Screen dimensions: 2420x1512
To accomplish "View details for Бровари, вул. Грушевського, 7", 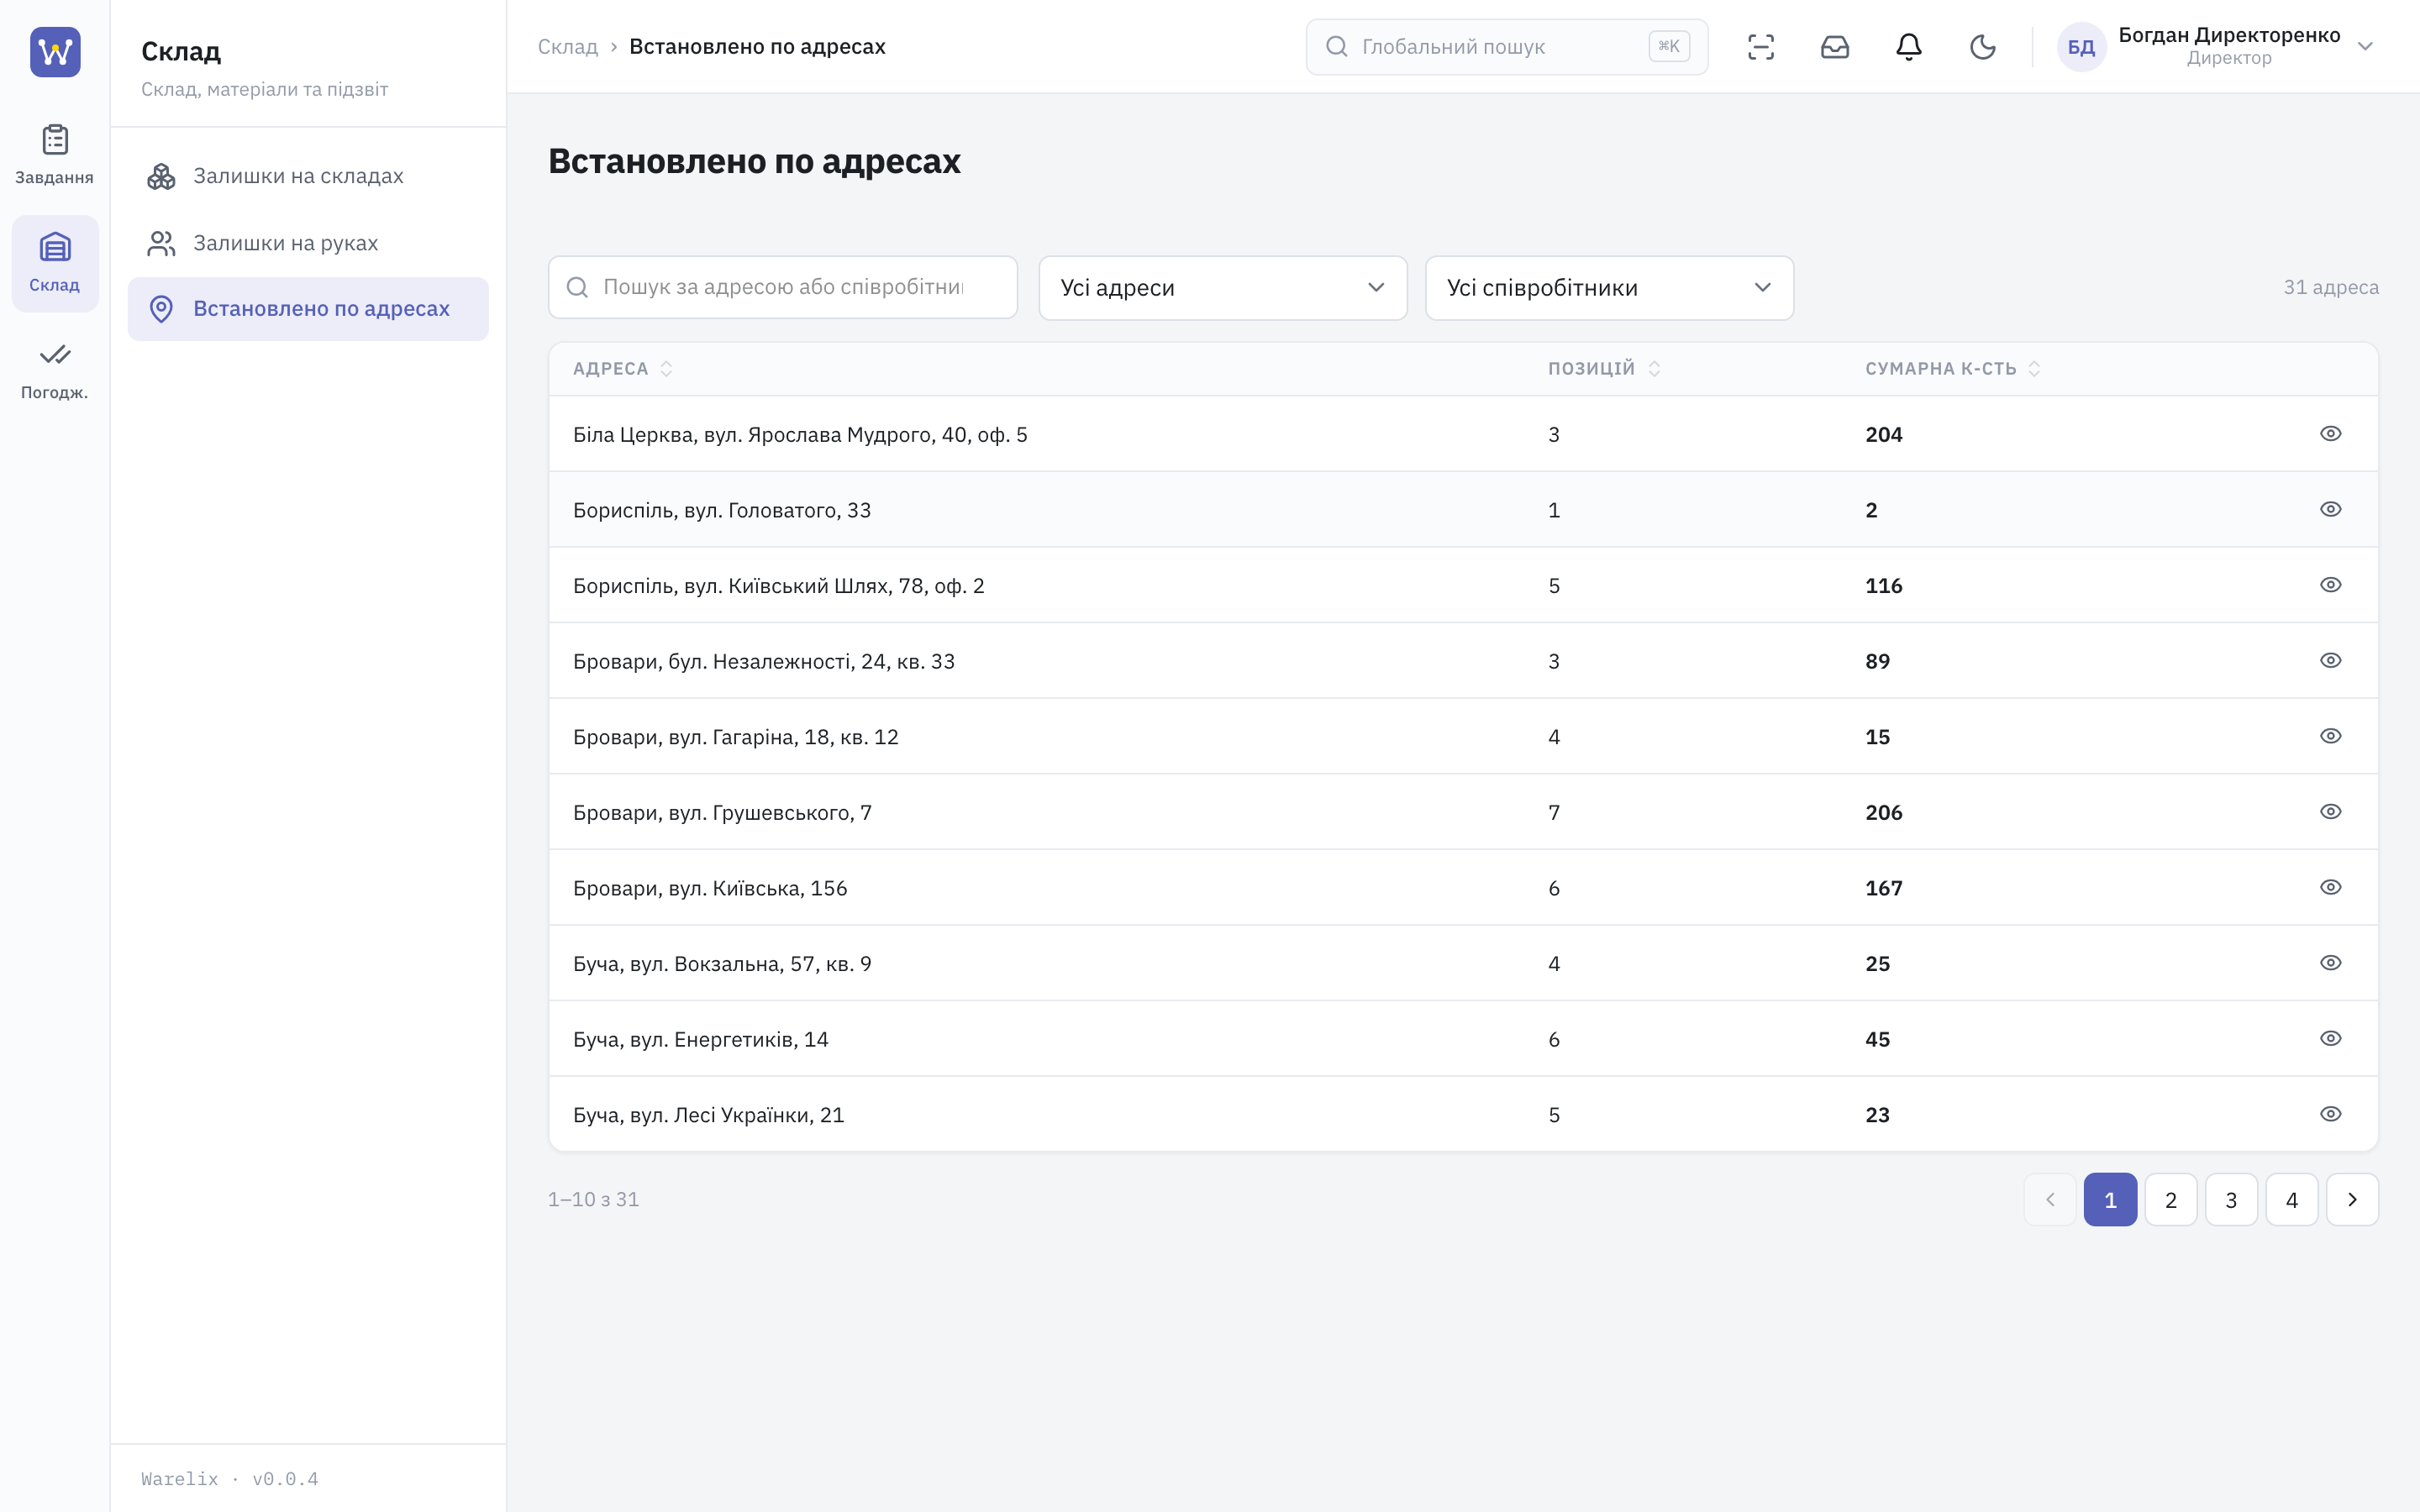I will tap(2330, 812).
